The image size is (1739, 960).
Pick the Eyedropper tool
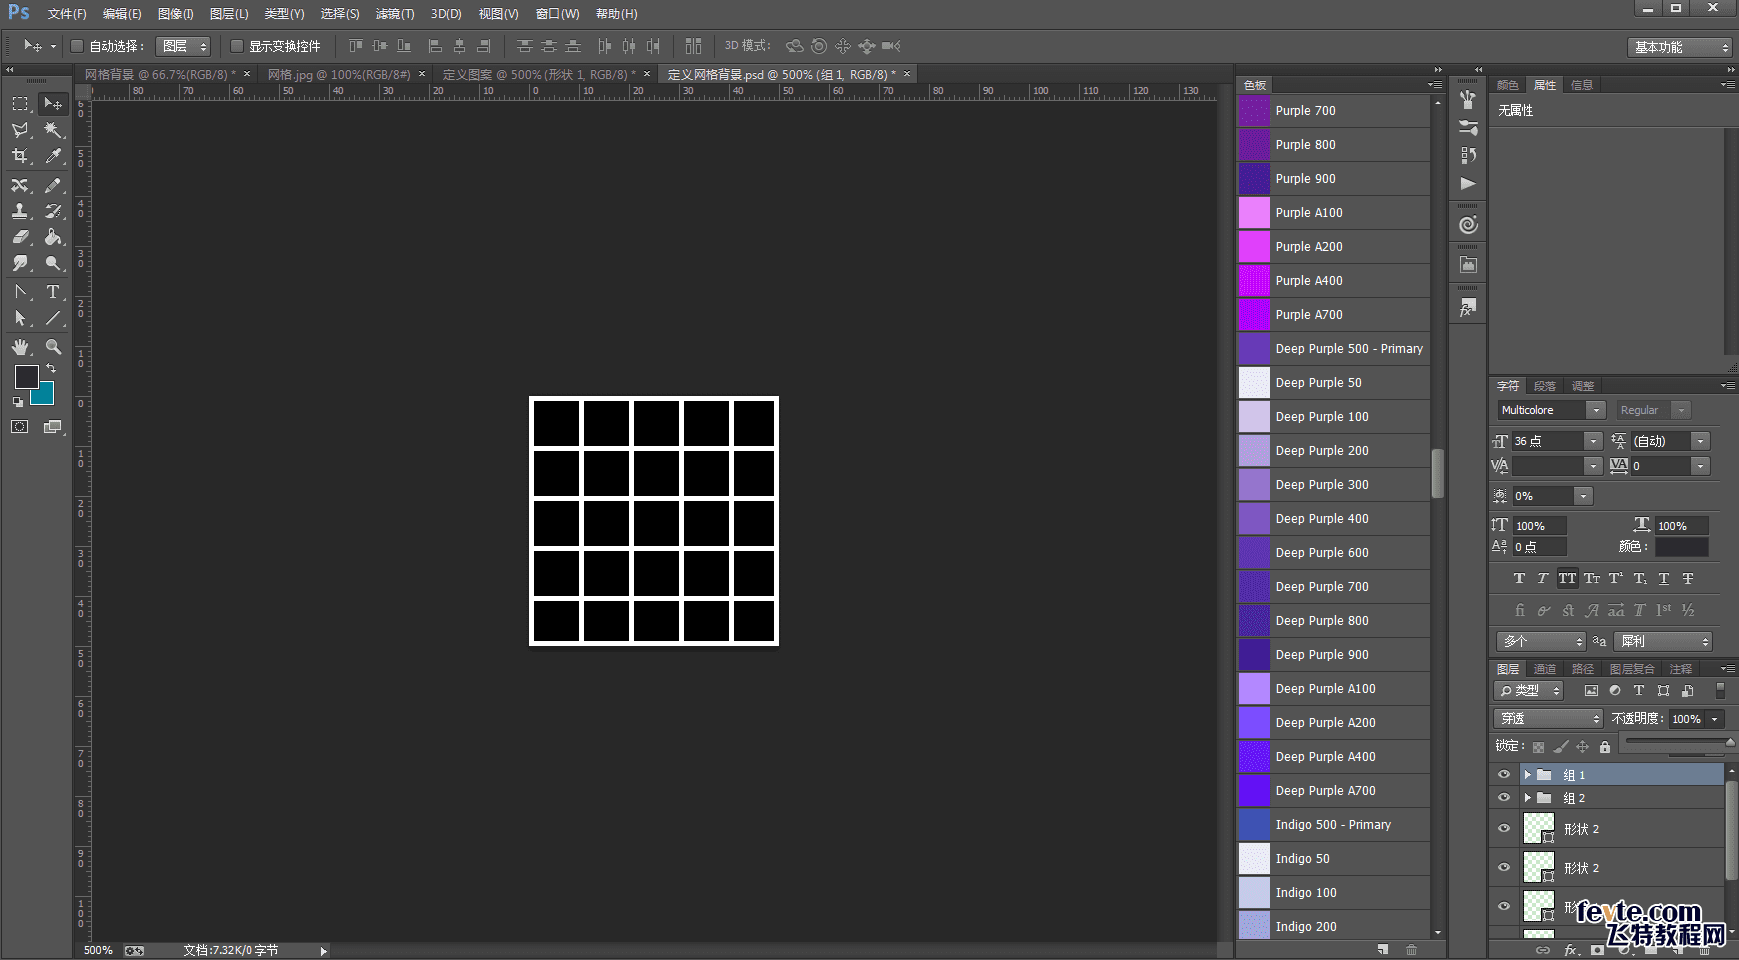coord(54,156)
